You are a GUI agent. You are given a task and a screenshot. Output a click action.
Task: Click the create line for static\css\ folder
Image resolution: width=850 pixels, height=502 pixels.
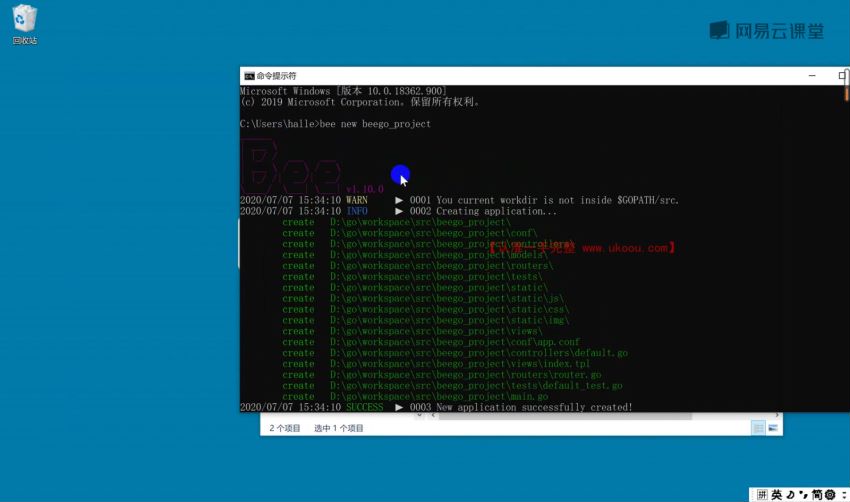pyautogui.click(x=426, y=310)
